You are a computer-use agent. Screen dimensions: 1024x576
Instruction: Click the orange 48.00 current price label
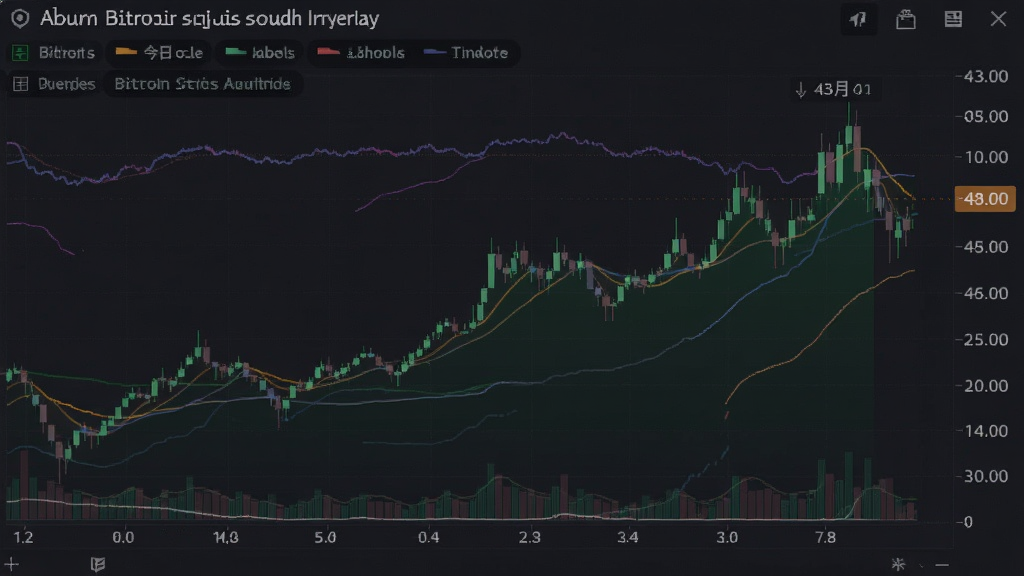pos(985,199)
